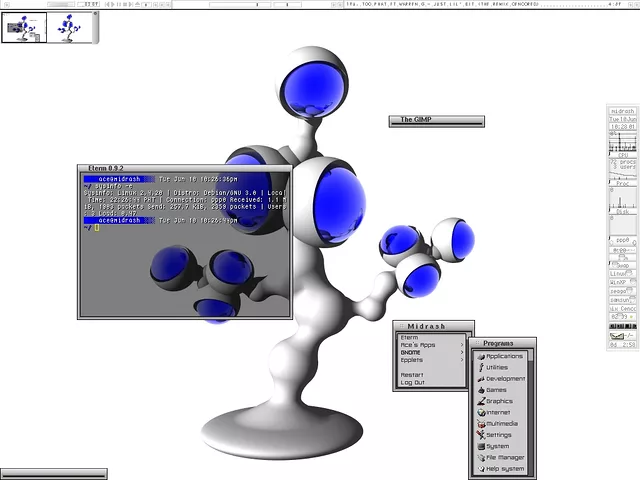Open Utilities in the Programs menu
640x480 pixels.
tap(501, 367)
